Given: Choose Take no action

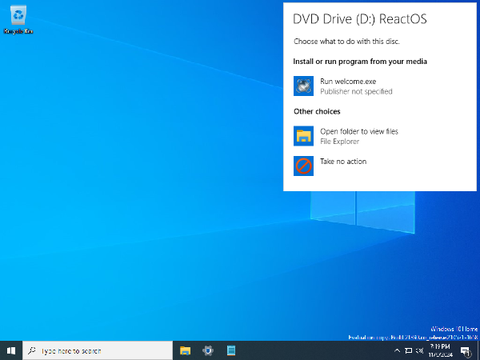Looking at the screenshot, I should [380, 166].
